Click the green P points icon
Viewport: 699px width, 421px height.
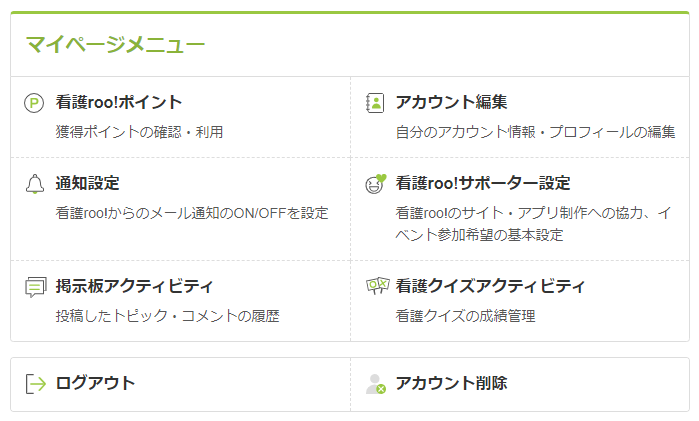coord(34,103)
